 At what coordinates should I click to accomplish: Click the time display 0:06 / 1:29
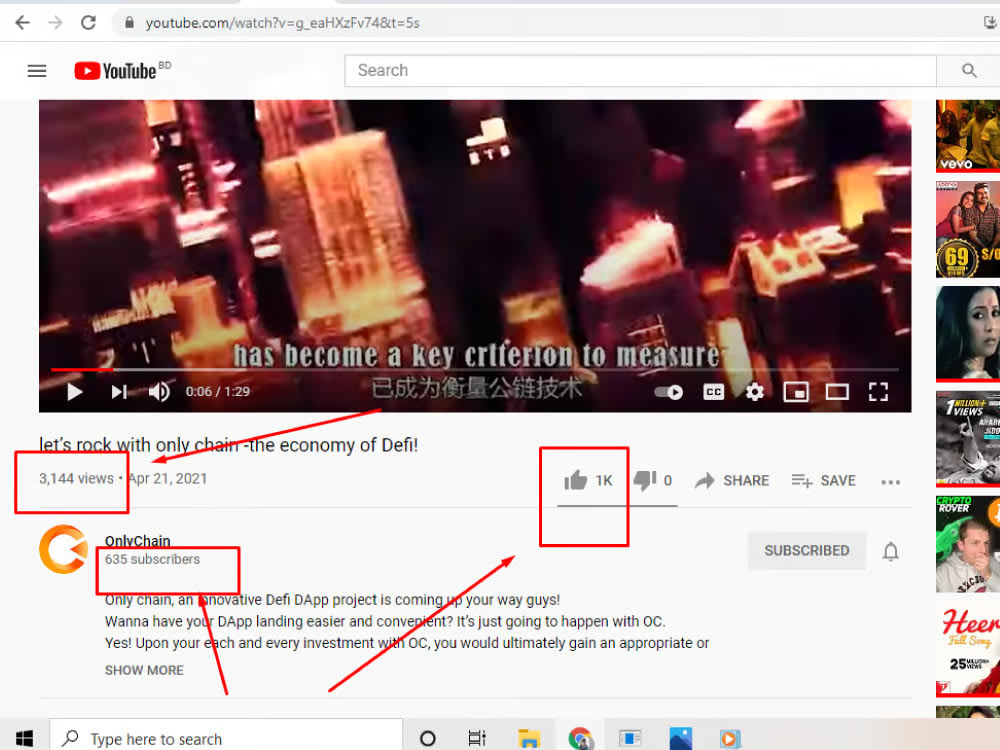coord(217,392)
